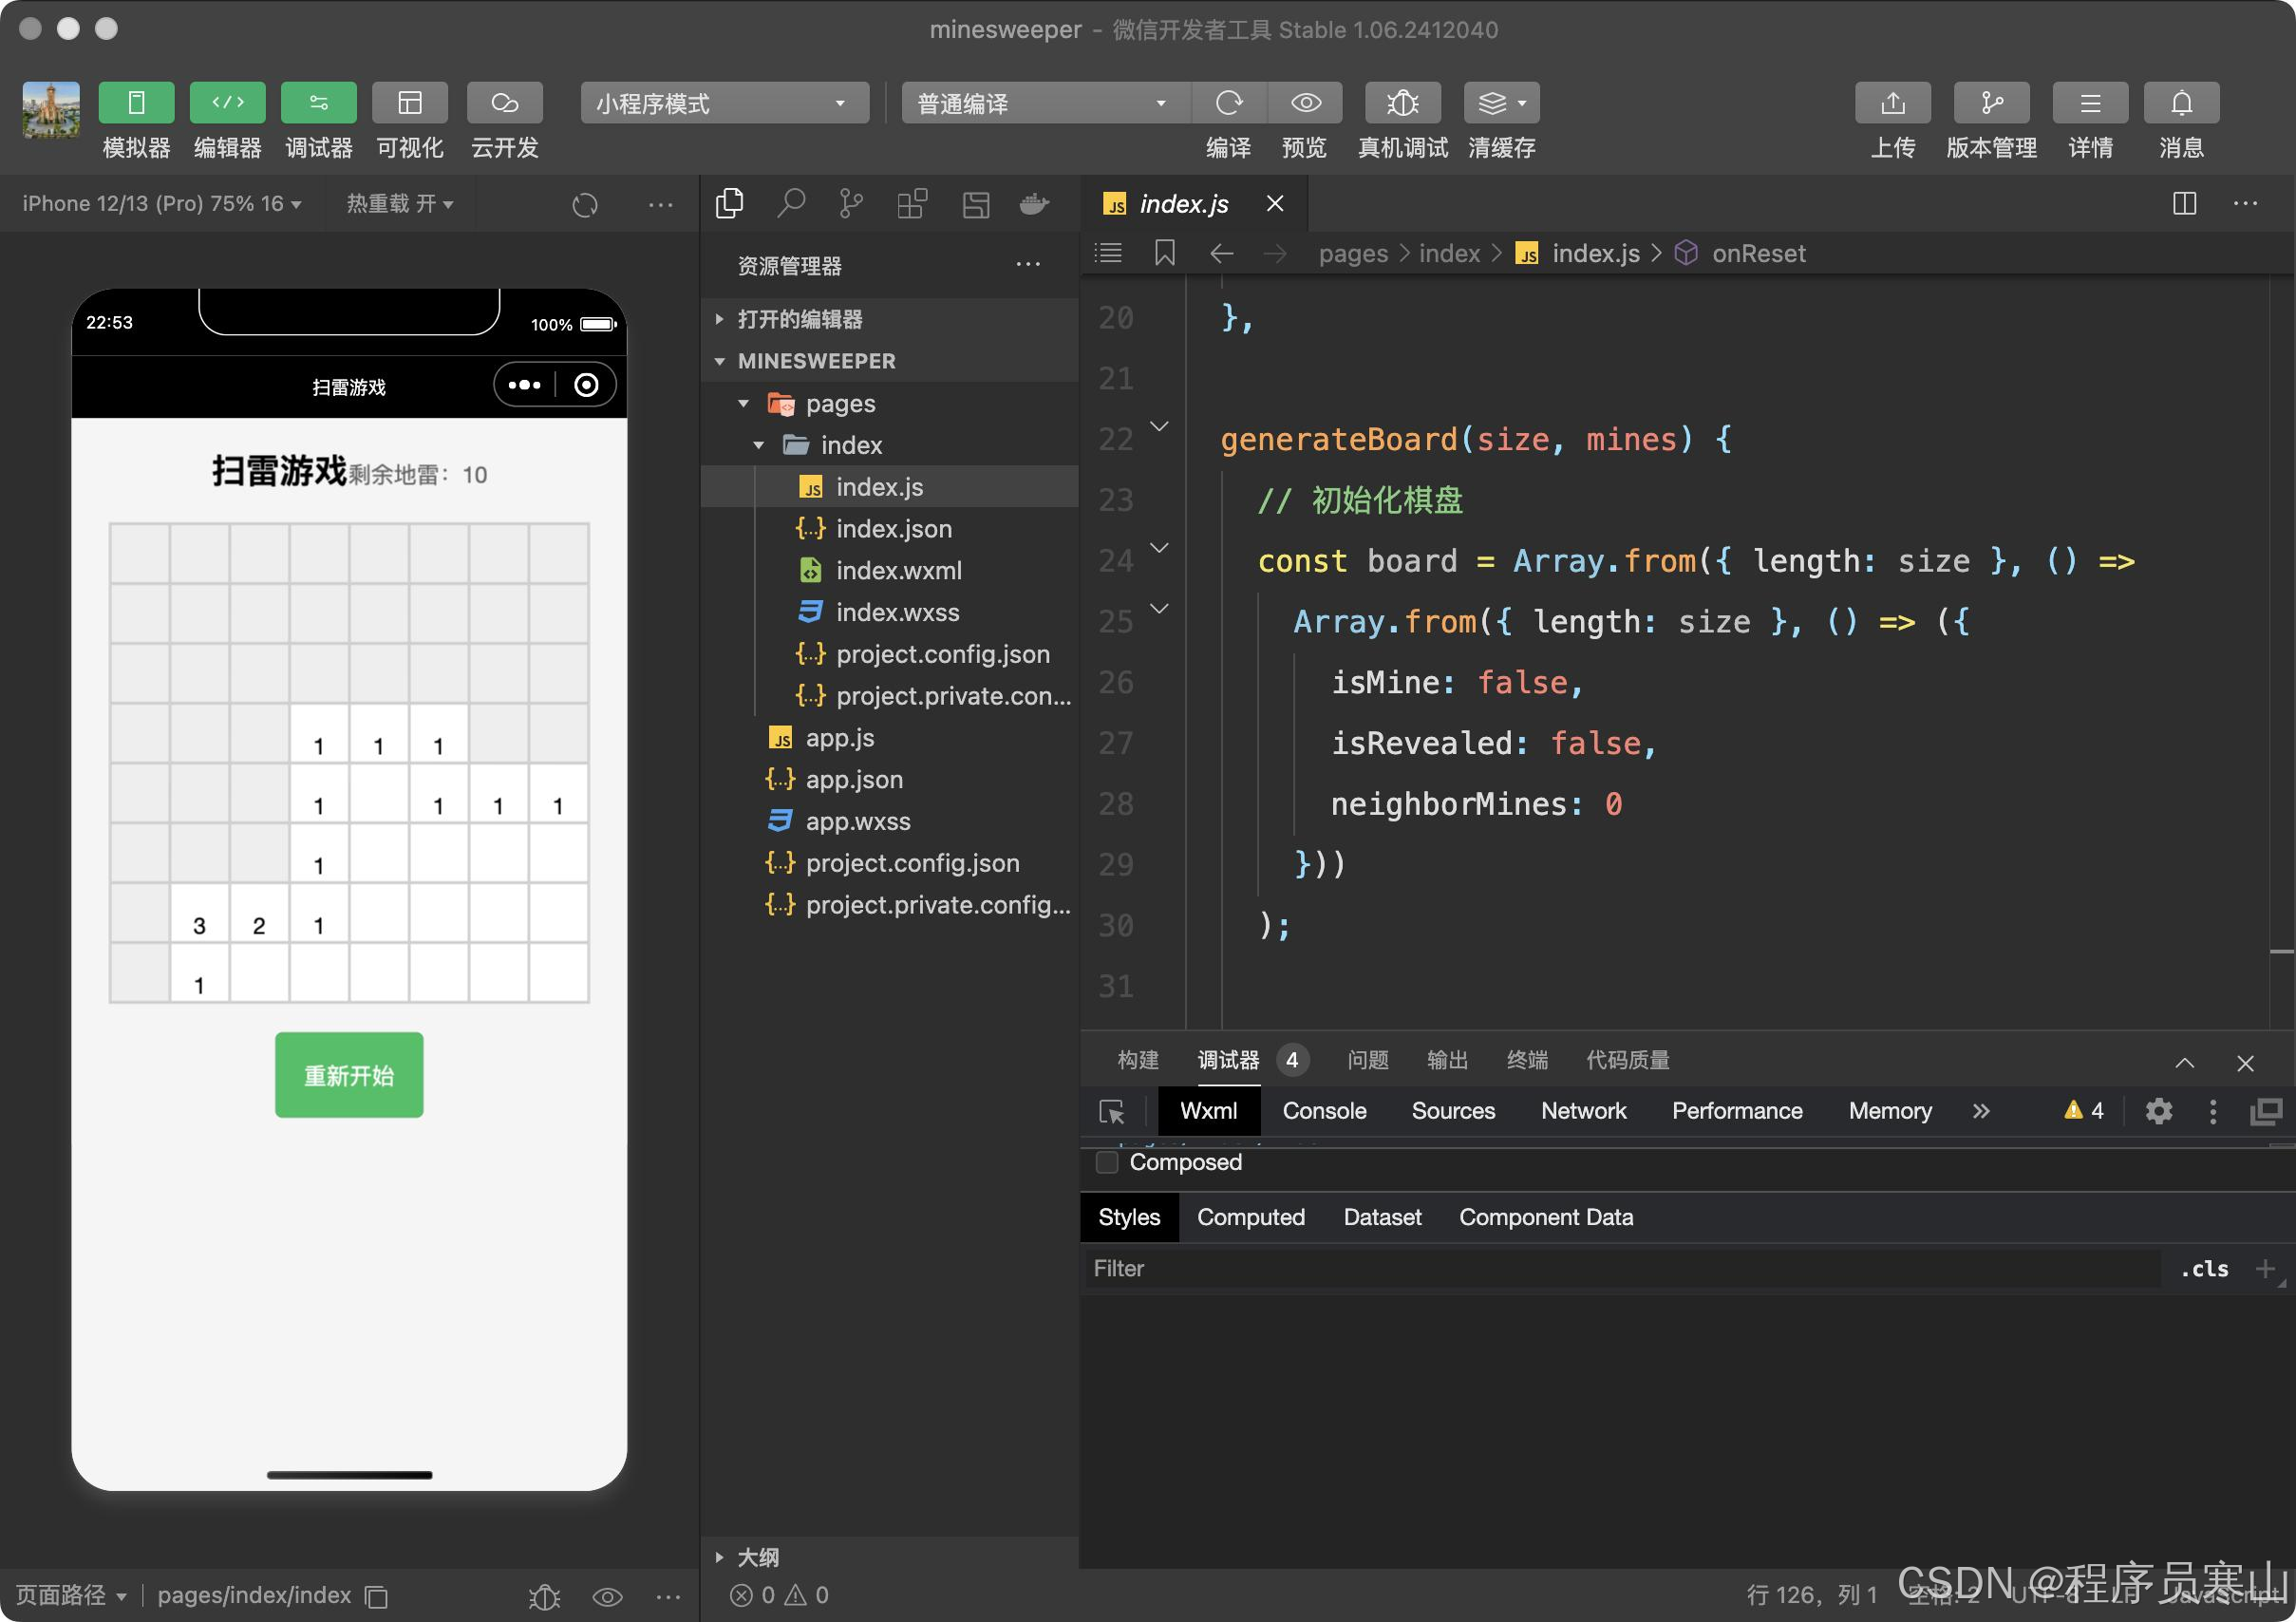Viewport: 2296px width, 1622px height.
Task: Toggle the debugger panel button
Action: pos(318,103)
